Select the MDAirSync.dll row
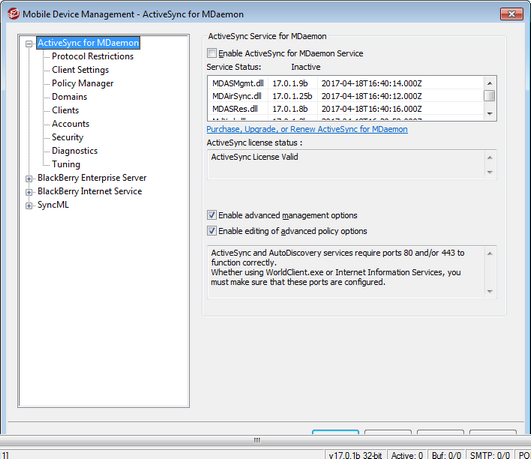The width and height of the screenshot is (531, 459). pyautogui.click(x=345, y=96)
